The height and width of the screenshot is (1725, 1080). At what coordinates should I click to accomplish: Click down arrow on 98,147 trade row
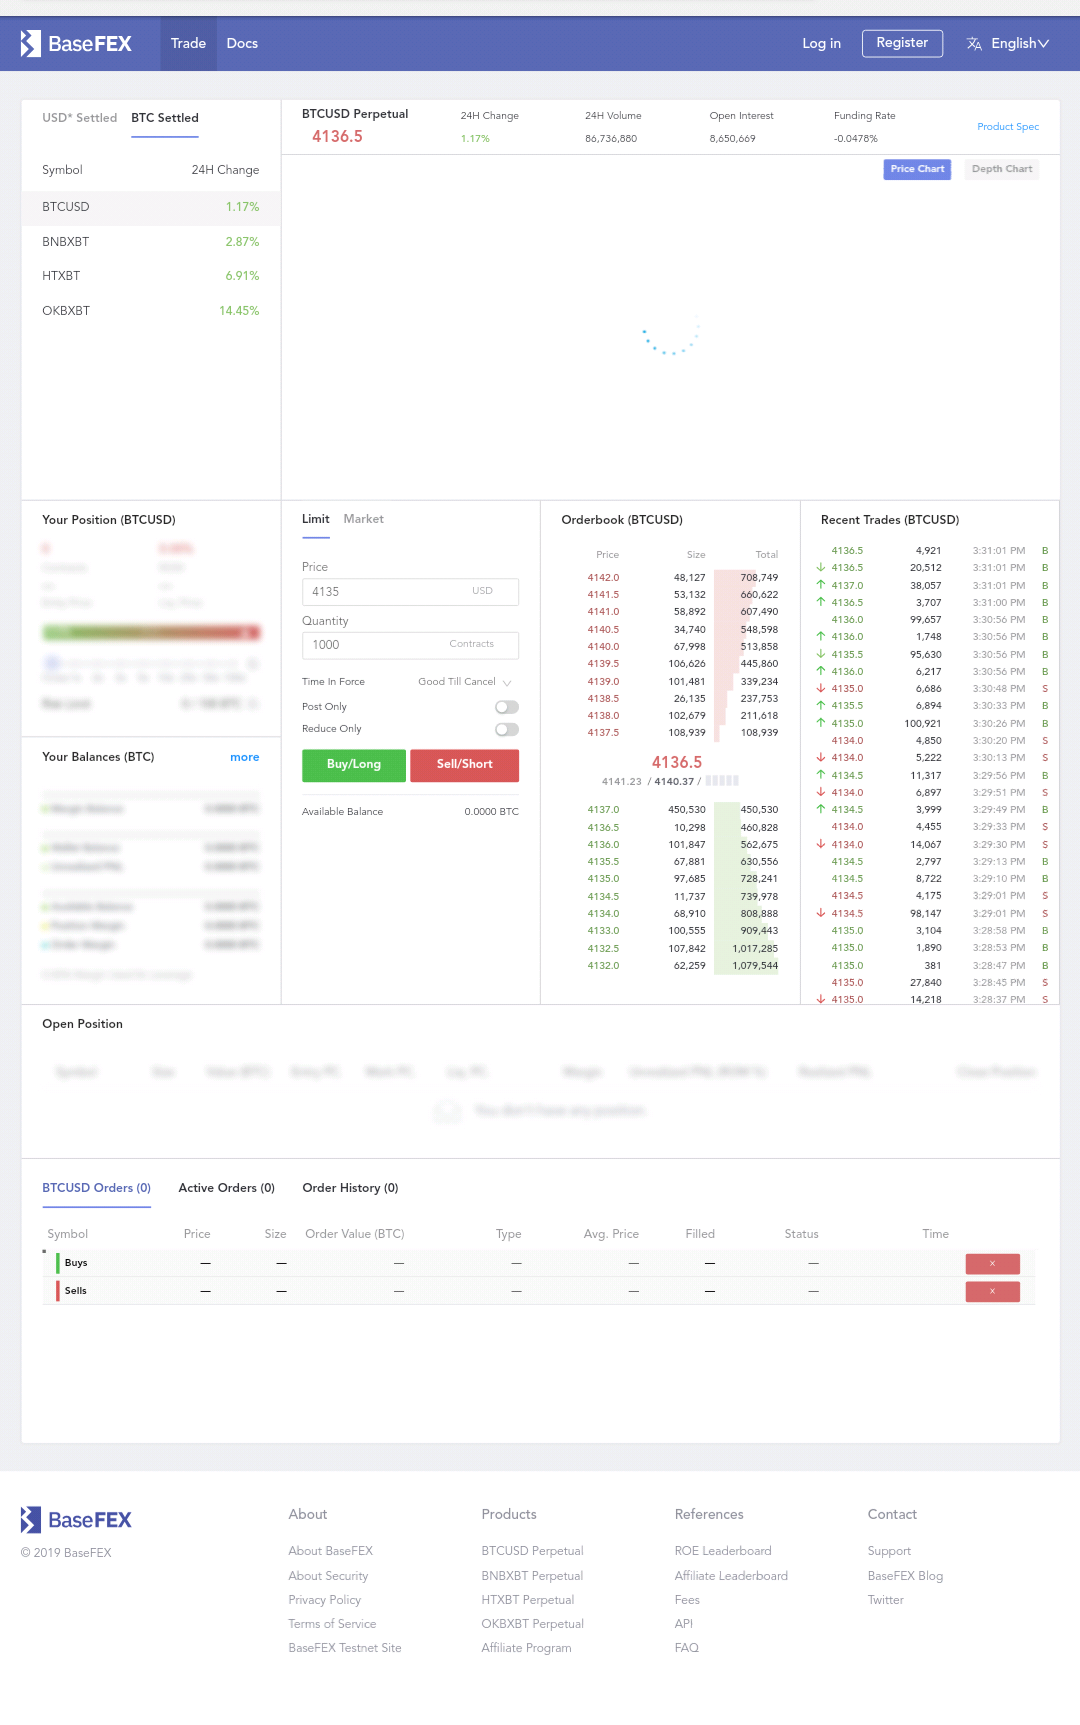pos(821,913)
